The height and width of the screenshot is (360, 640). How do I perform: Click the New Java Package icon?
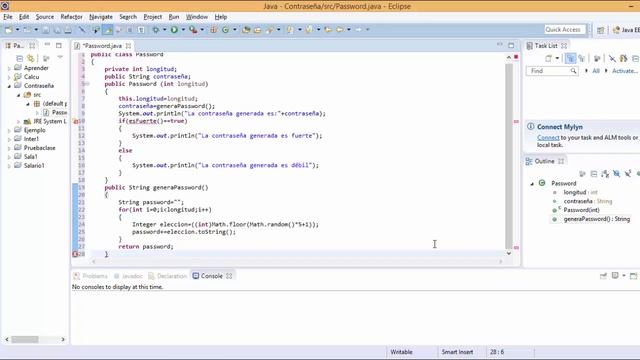tap(213, 30)
